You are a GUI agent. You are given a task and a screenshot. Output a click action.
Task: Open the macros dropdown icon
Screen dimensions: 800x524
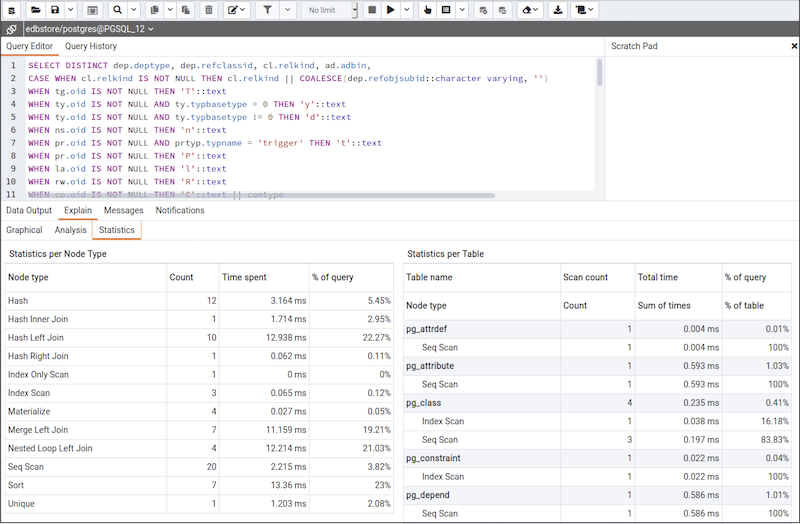(584, 10)
